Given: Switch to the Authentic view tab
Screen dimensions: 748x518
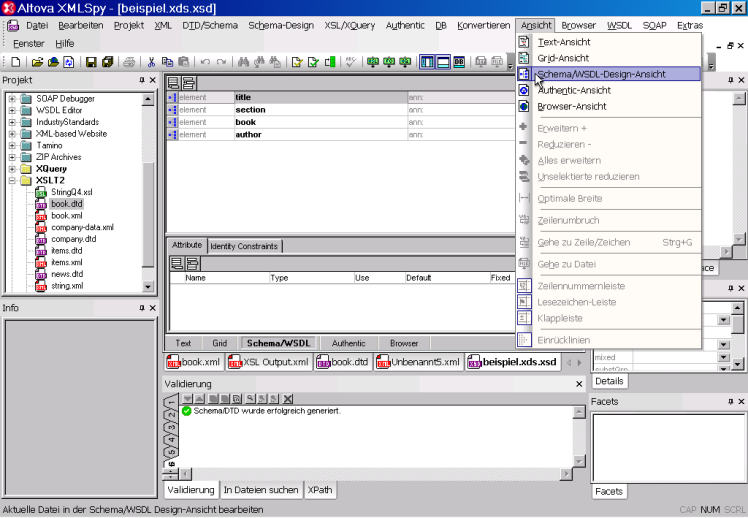Looking at the screenshot, I should (349, 343).
